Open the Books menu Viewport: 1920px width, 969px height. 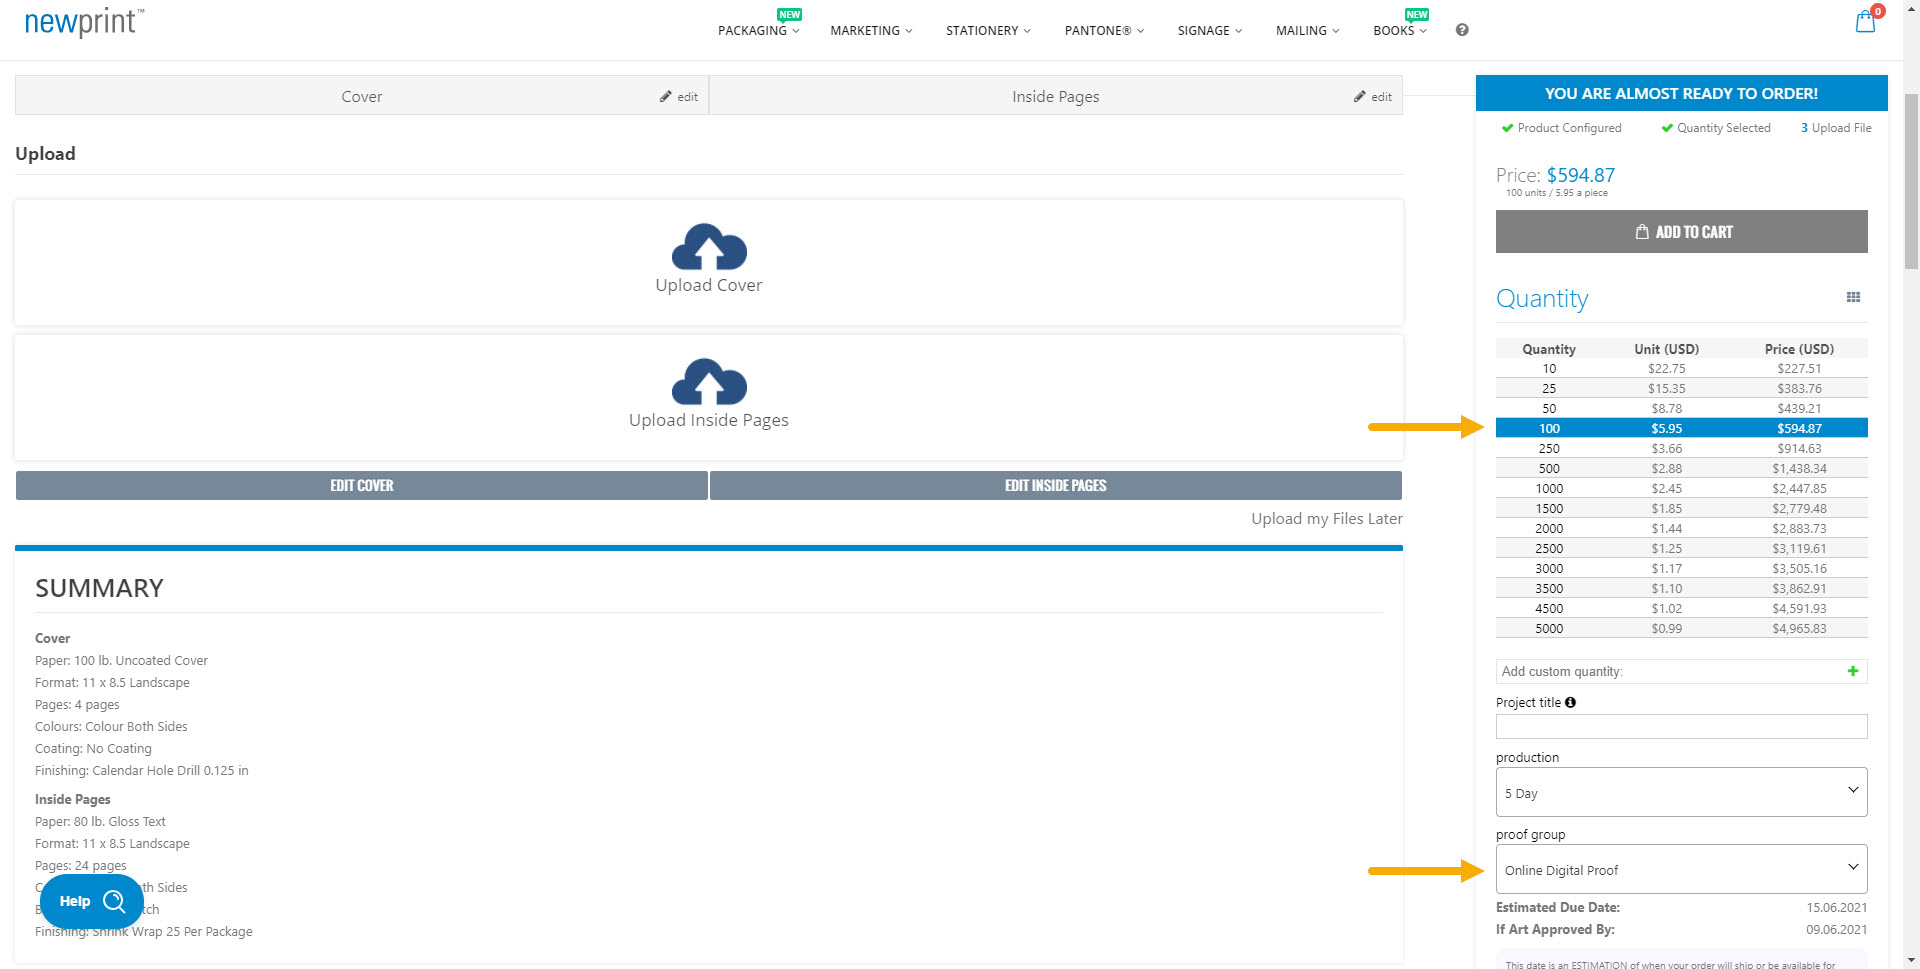click(x=1400, y=31)
